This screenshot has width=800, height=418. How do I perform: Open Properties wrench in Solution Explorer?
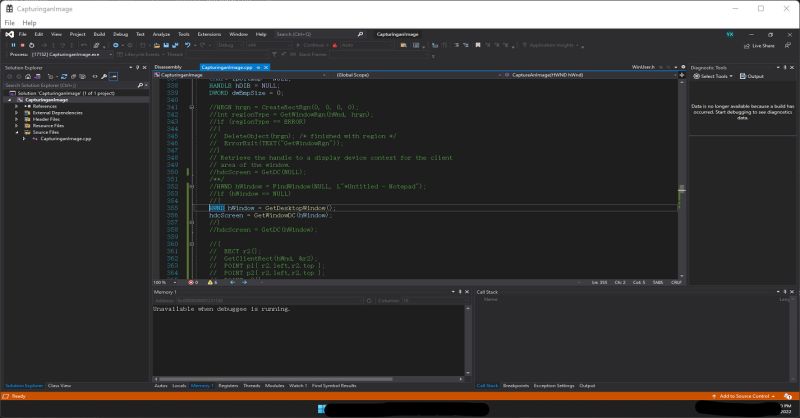(104, 77)
